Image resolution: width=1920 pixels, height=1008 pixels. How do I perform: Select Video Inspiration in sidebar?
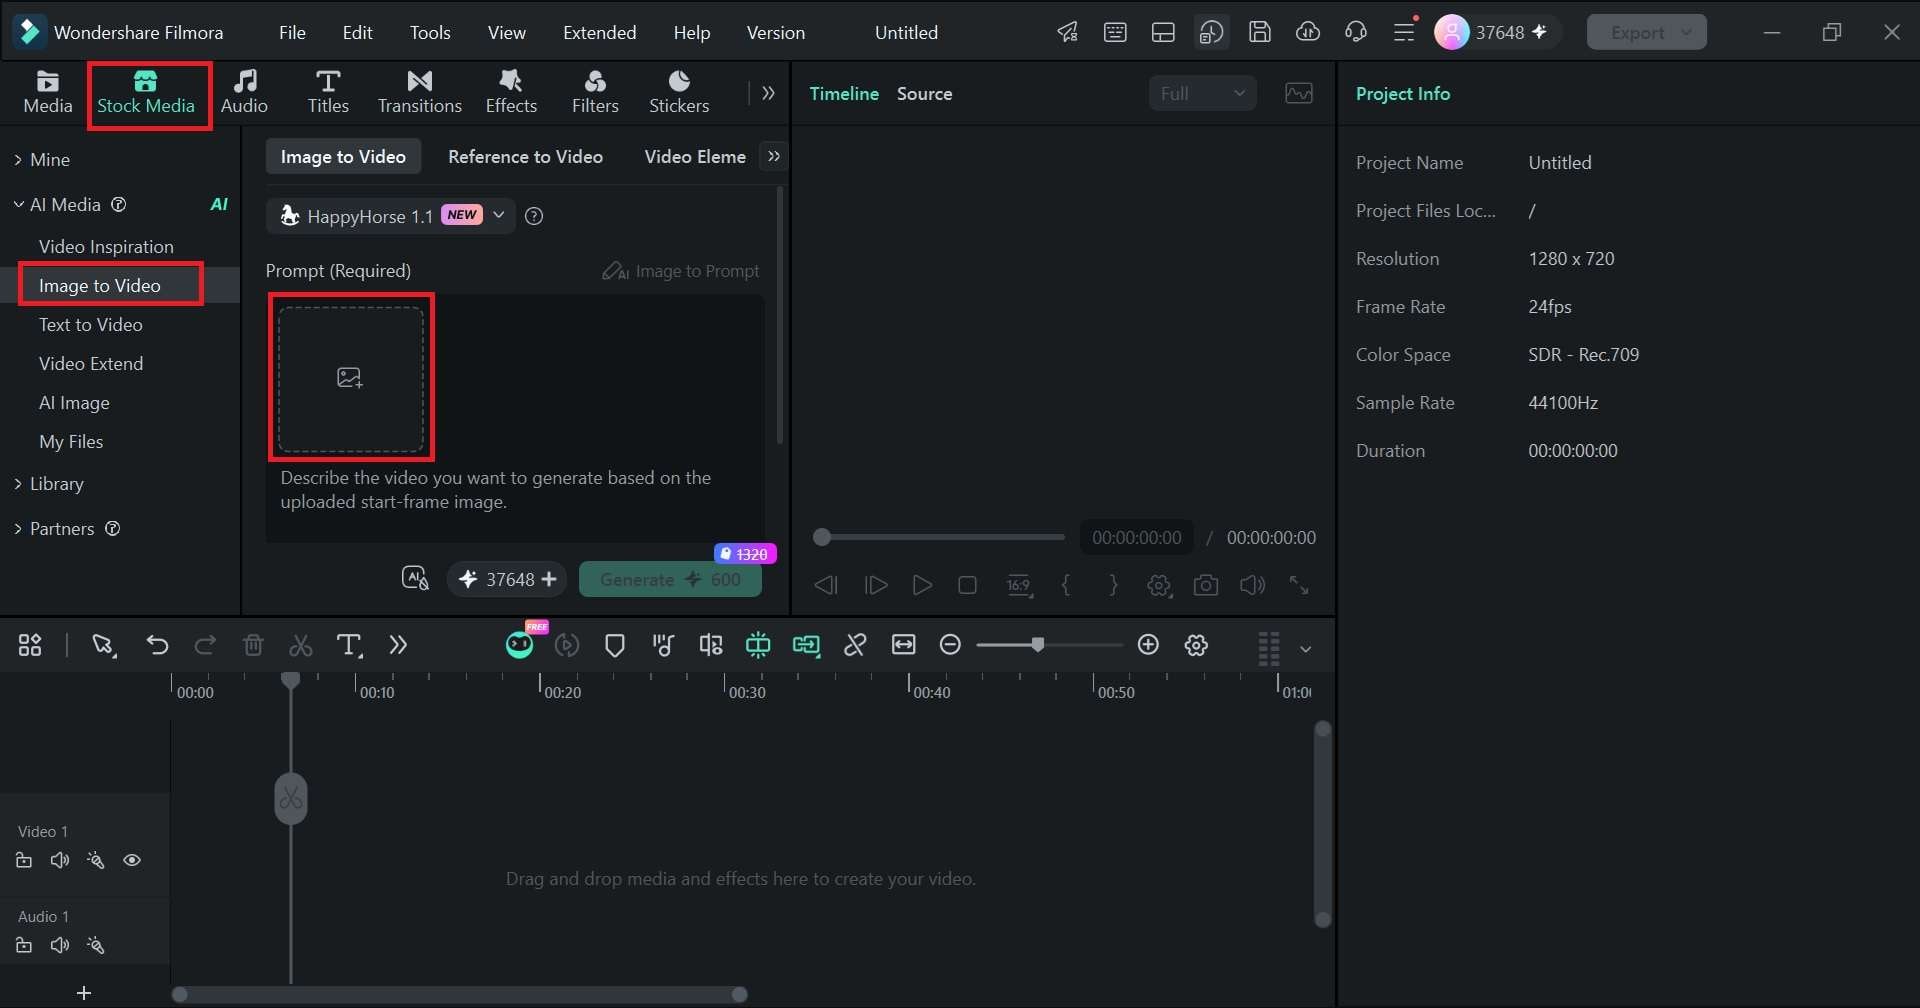pyautogui.click(x=106, y=246)
